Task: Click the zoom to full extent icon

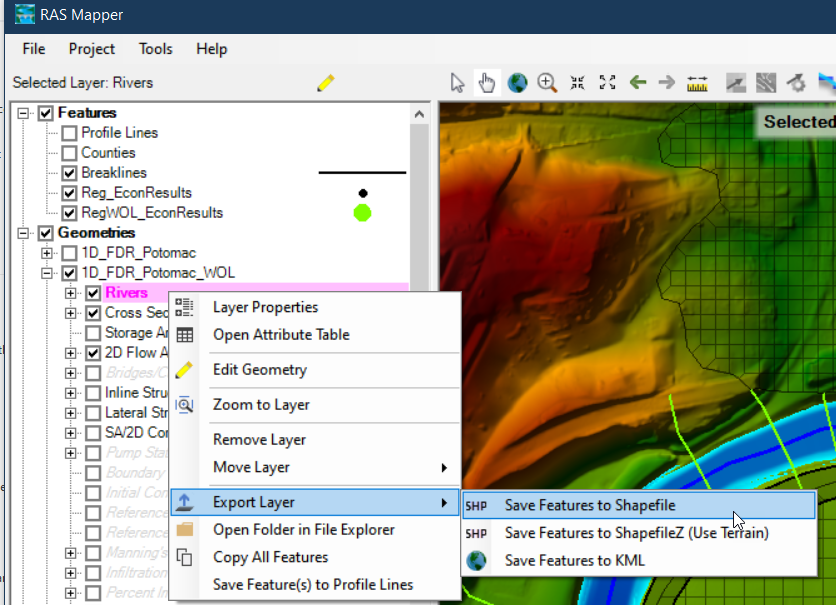Action: point(607,83)
